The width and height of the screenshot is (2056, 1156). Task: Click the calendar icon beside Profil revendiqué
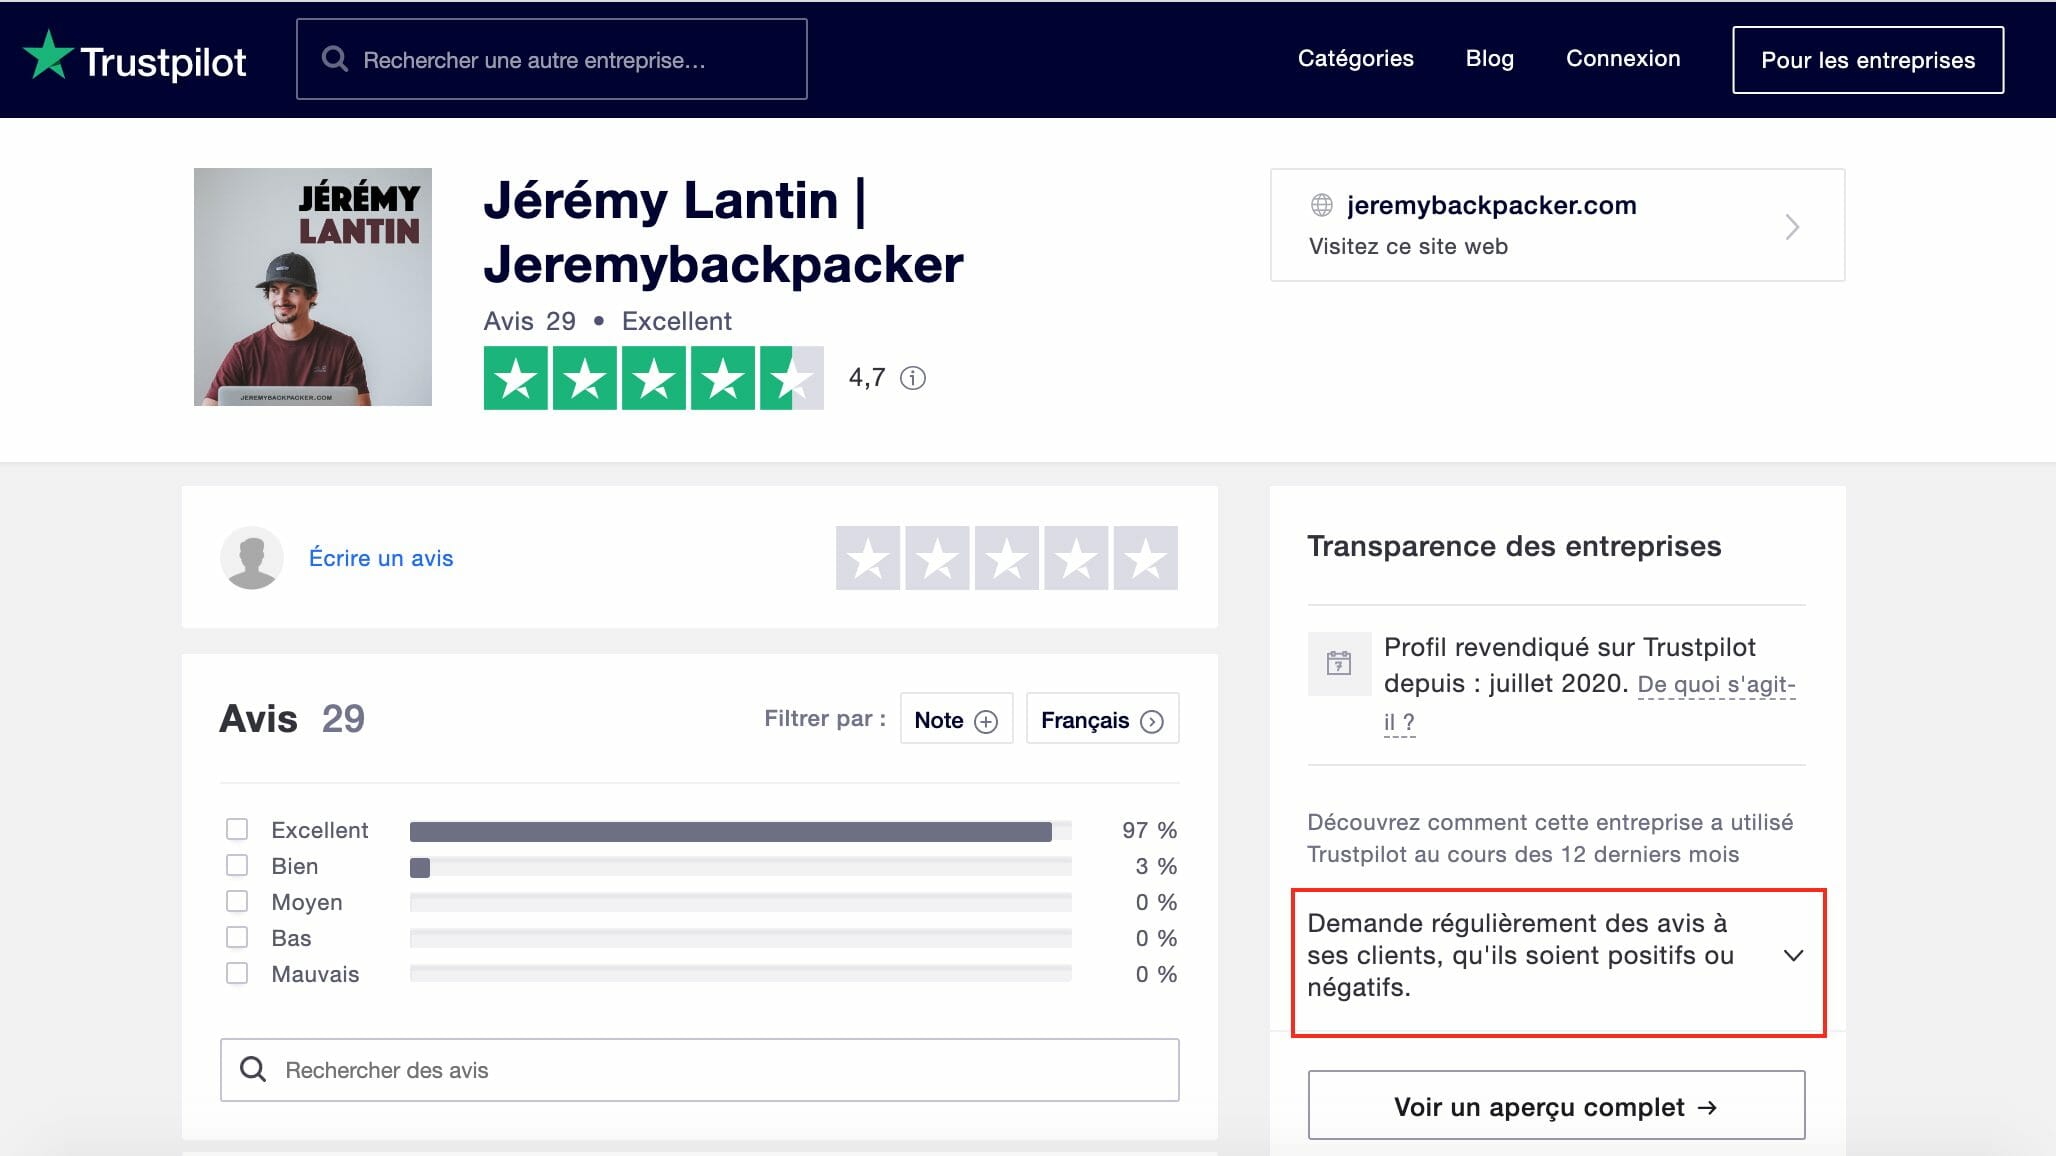tap(1339, 663)
